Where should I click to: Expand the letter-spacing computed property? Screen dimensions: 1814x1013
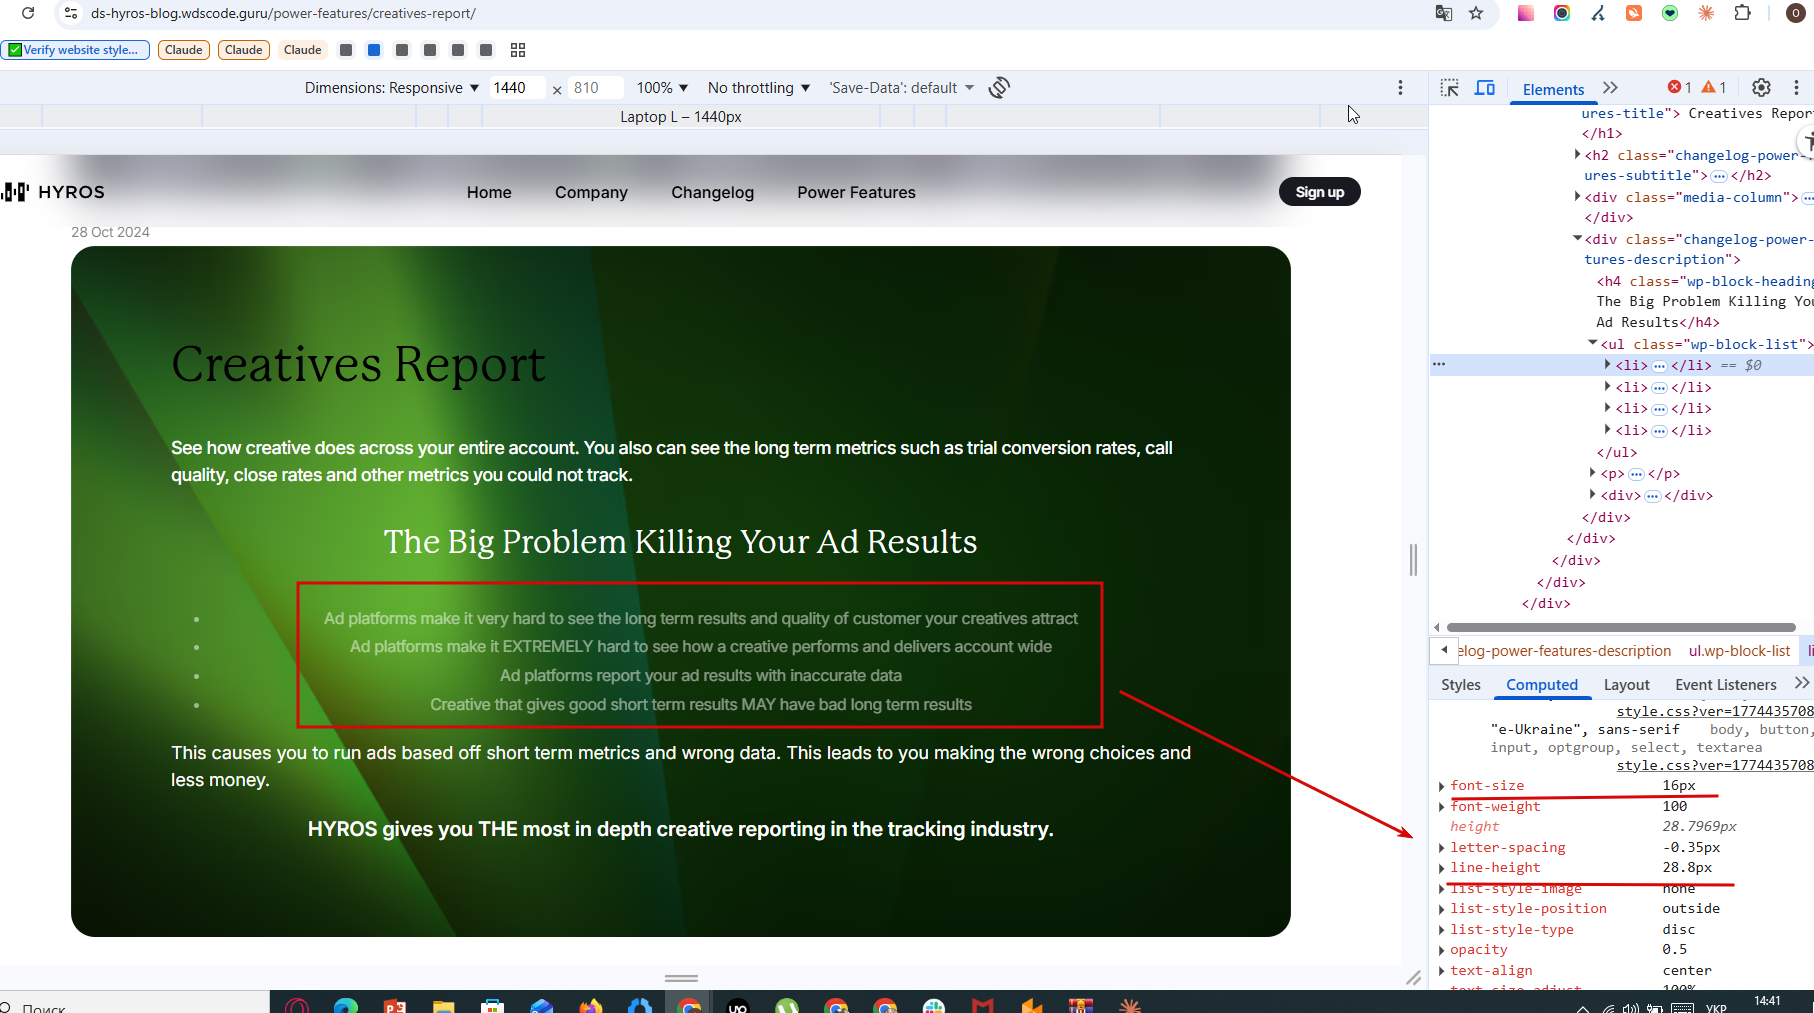pyautogui.click(x=1441, y=848)
